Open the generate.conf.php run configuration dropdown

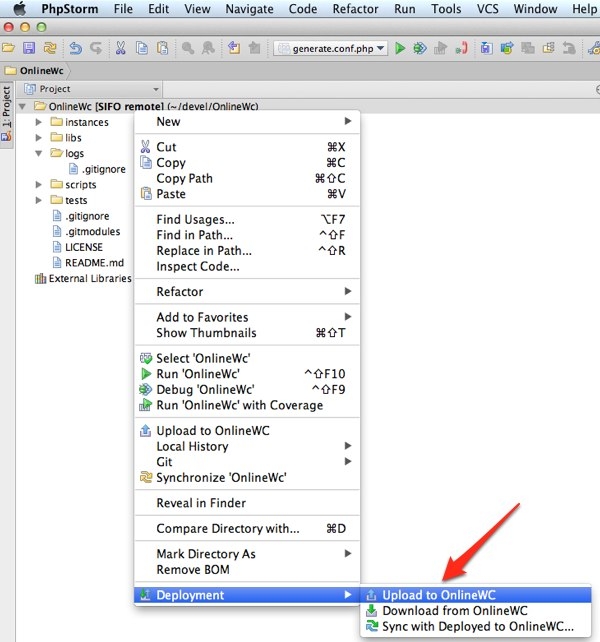point(330,48)
